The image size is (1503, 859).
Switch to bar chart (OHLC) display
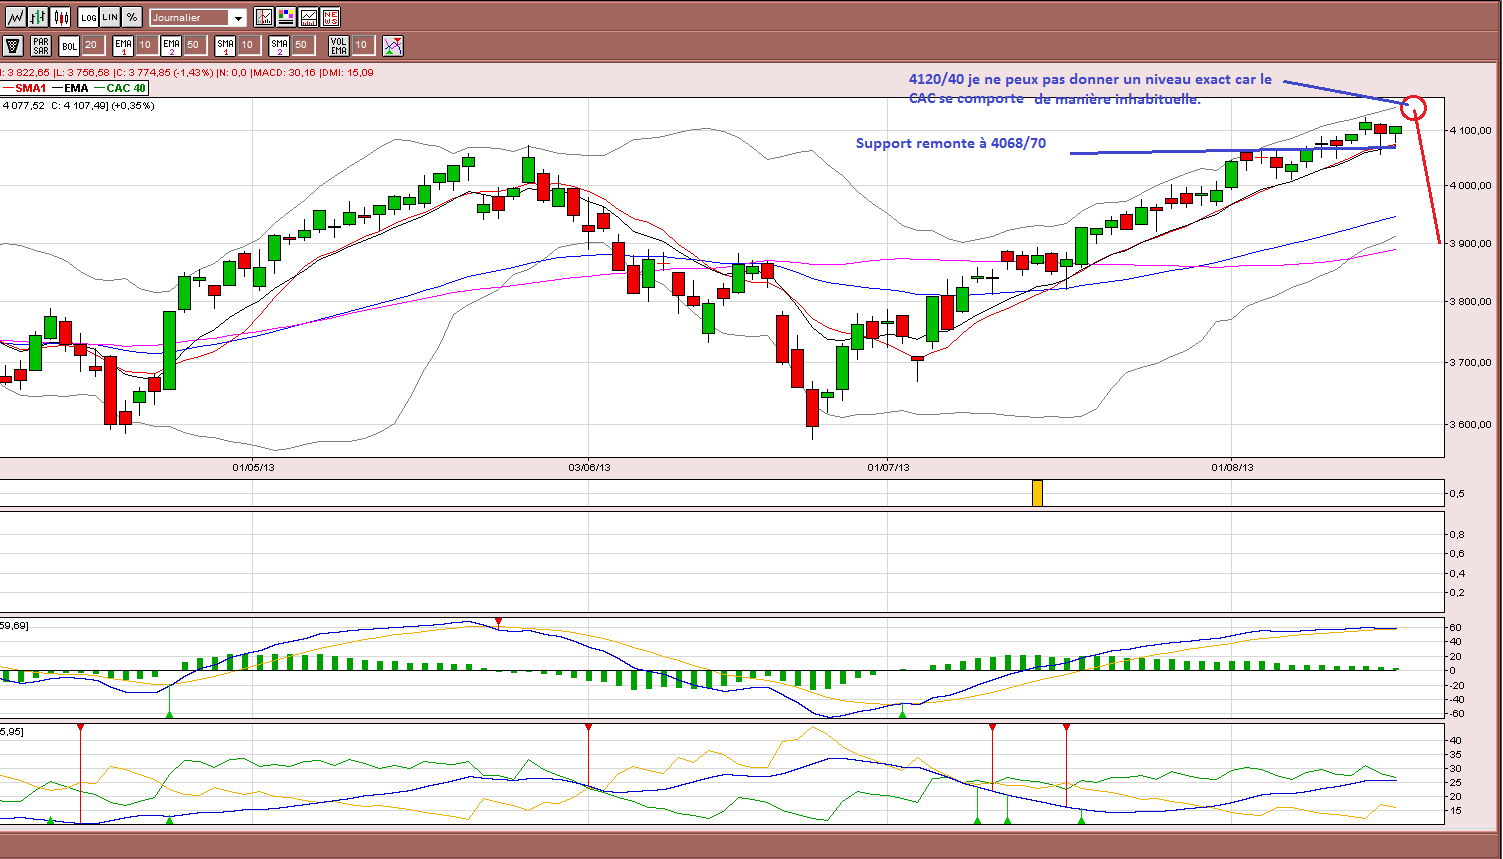(x=38, y=17)
